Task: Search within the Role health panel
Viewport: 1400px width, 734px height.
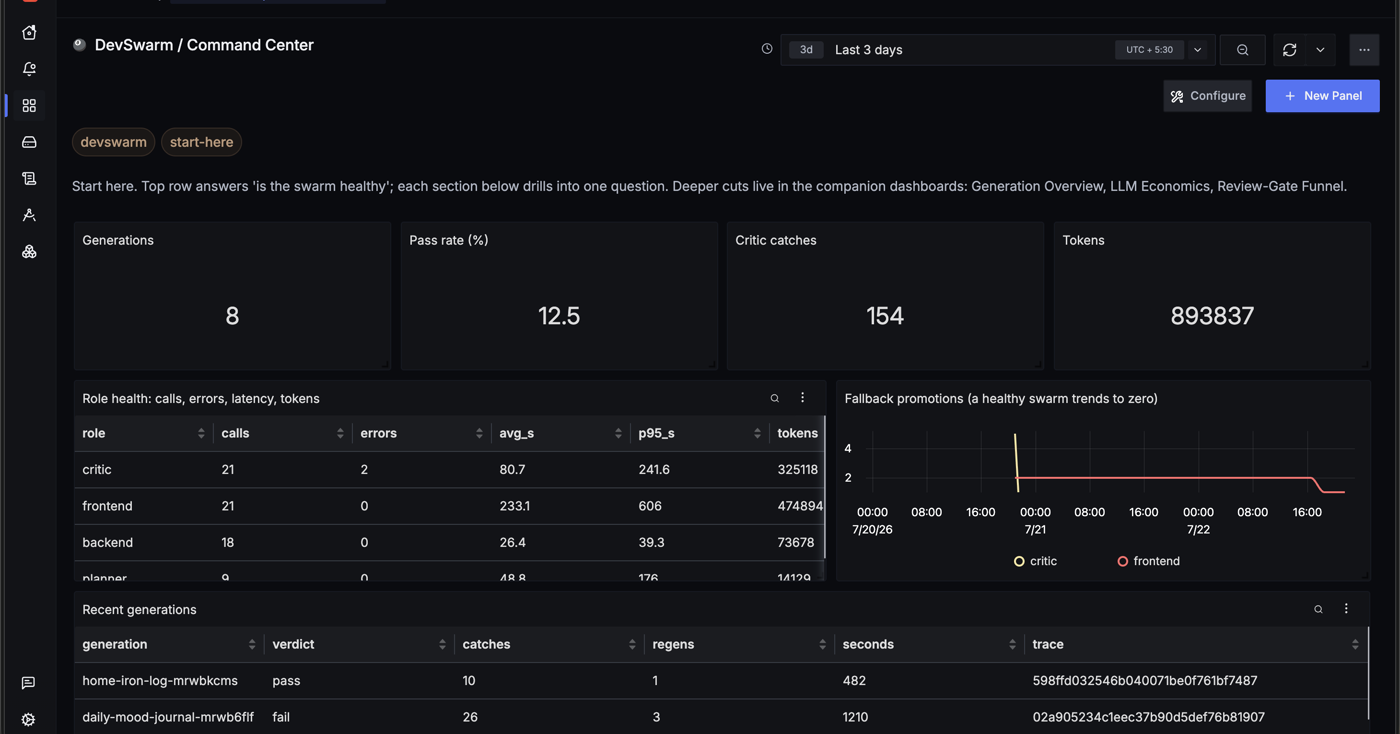Action: point(775,398)
